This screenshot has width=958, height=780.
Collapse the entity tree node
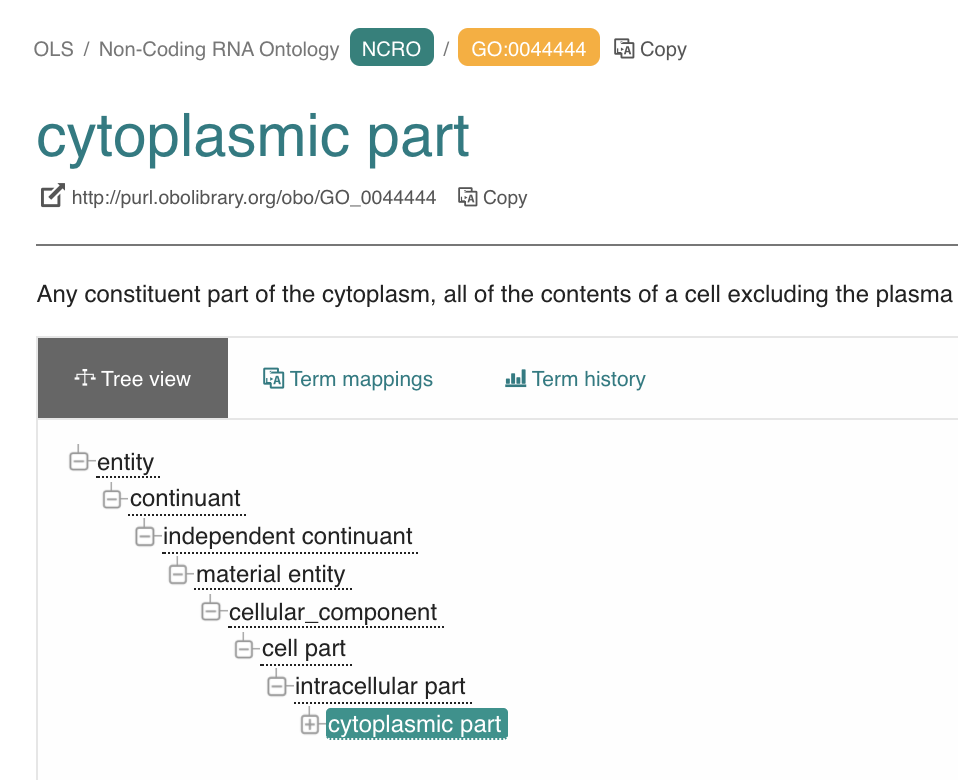pyautogui.click(x=79, y=461)
